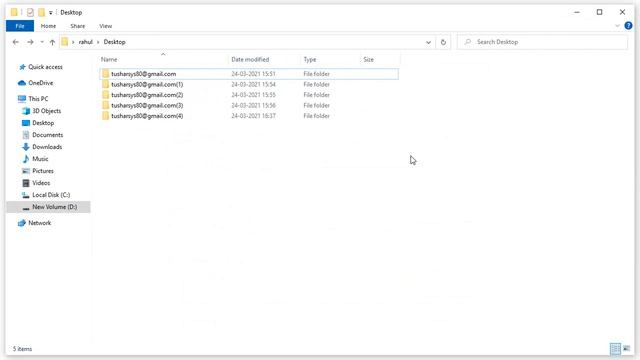The image size is (640, 360).
Task: Sort files by the Name column header
Action: click(109, 60)
